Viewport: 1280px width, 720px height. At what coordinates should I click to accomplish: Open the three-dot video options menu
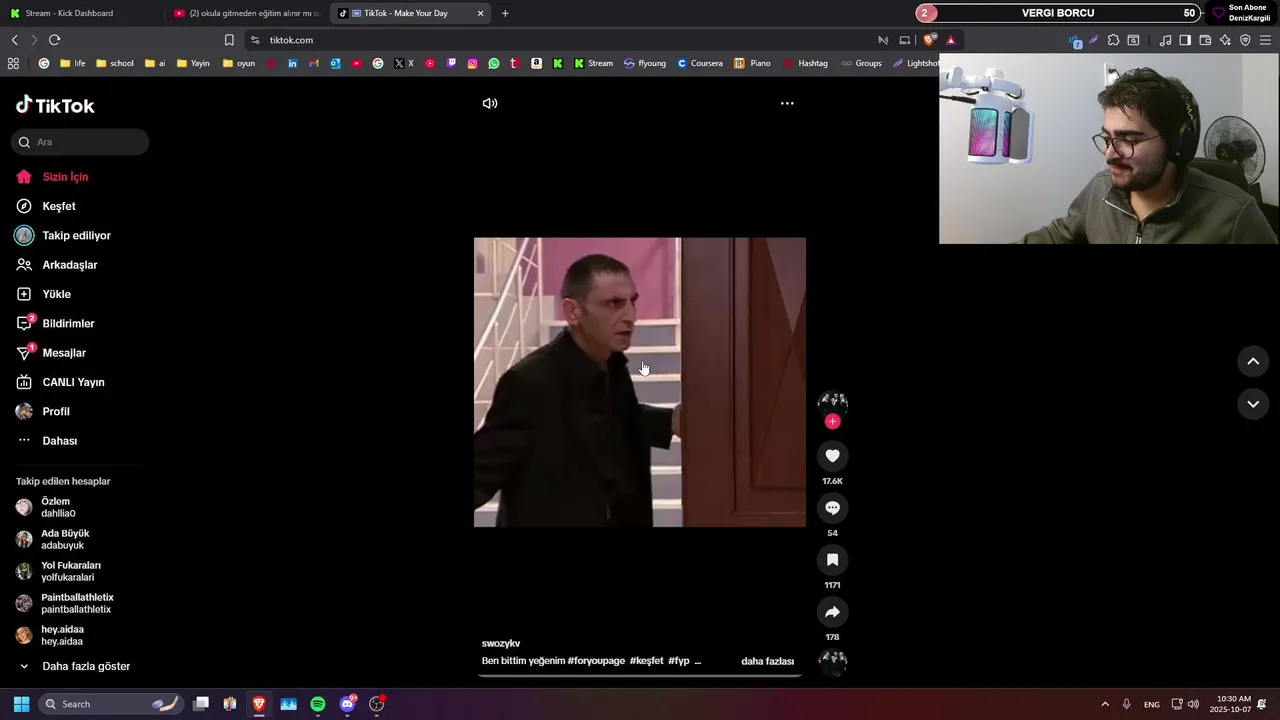(x=787, y=103)
